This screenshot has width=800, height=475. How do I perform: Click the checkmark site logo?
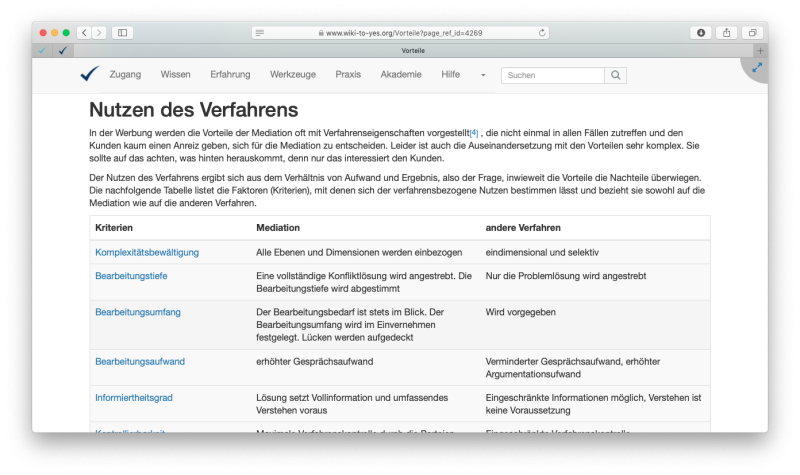[90, 74]
